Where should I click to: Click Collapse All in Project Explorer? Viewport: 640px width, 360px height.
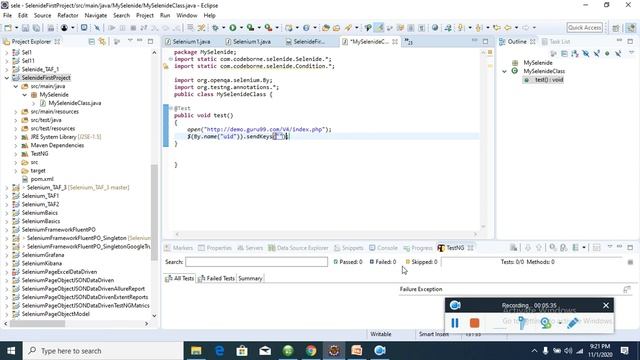pyautogui.click(x=91, y=42)
